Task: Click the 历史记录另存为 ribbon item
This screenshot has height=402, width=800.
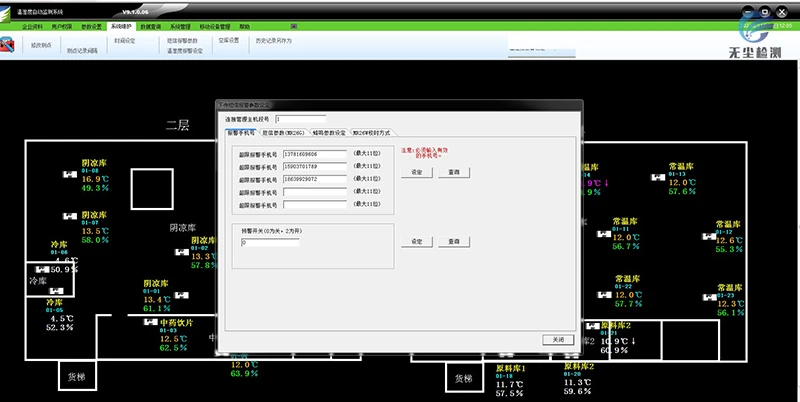Action: pos(273,41)
